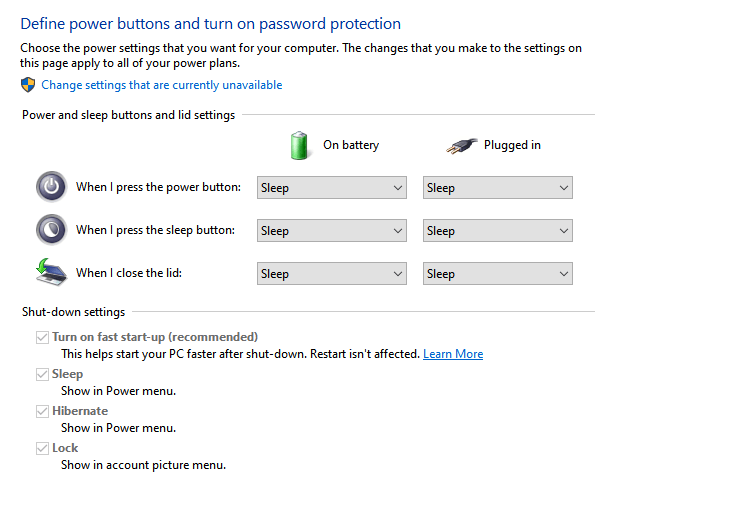738x524 pixels.
Task: Open power button Plugged in dropdown
Action: [x=498, y=188]
